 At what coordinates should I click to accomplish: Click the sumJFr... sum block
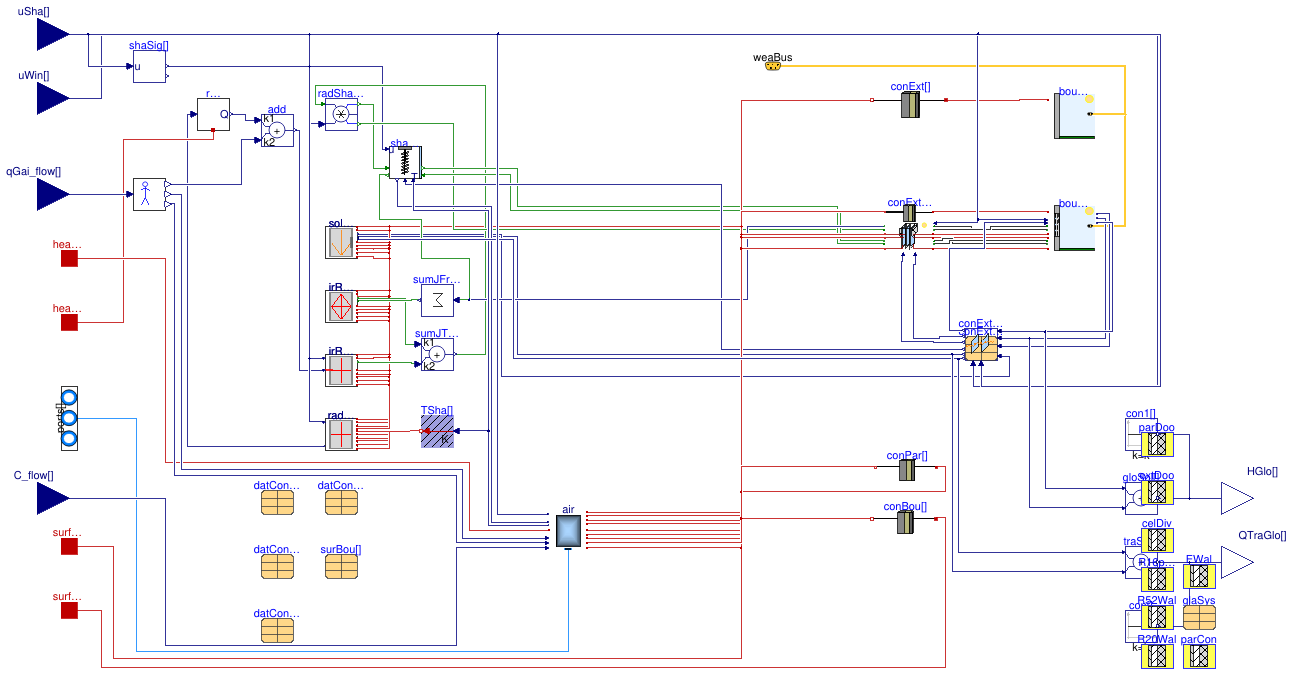437,299
